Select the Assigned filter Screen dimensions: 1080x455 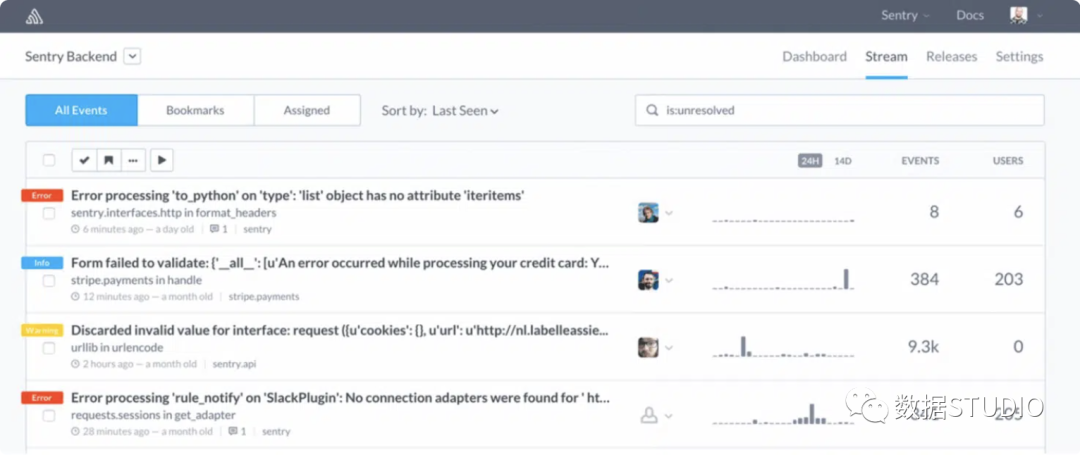coord(307,110)
